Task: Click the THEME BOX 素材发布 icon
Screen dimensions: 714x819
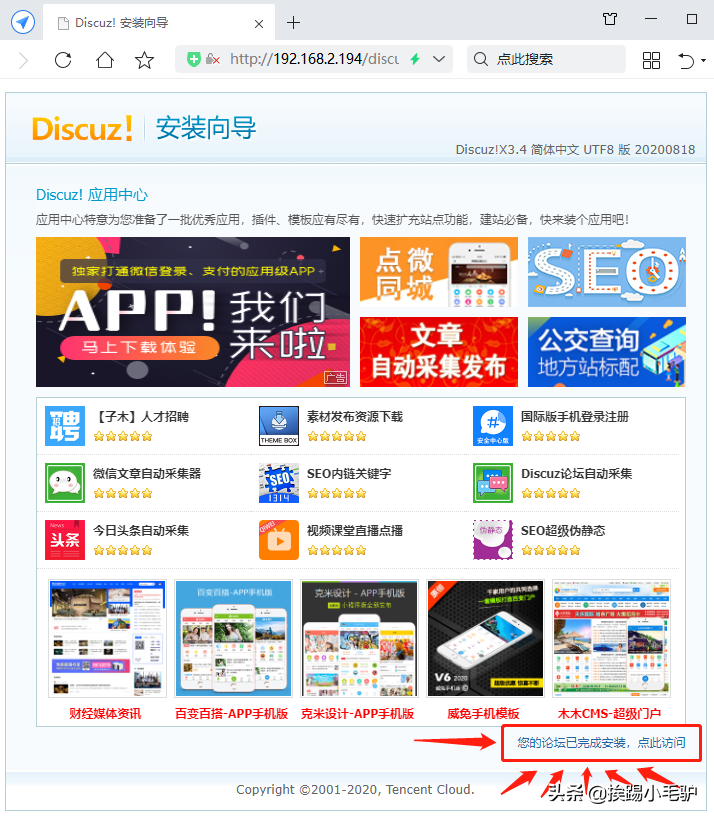Action: click(x=279, y=426)
